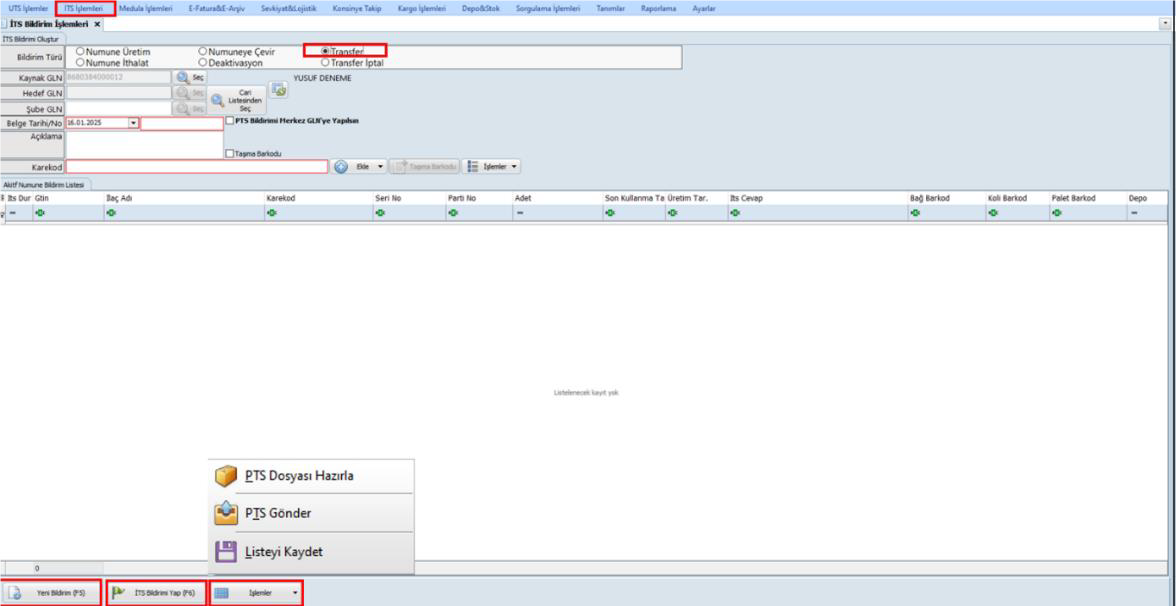The height and width of the screenshot is (606, 1176).
Task: Enable PTS Bildirimi Merkez GLN'ye Yapılsın checkbox
Action: [231, 121]
